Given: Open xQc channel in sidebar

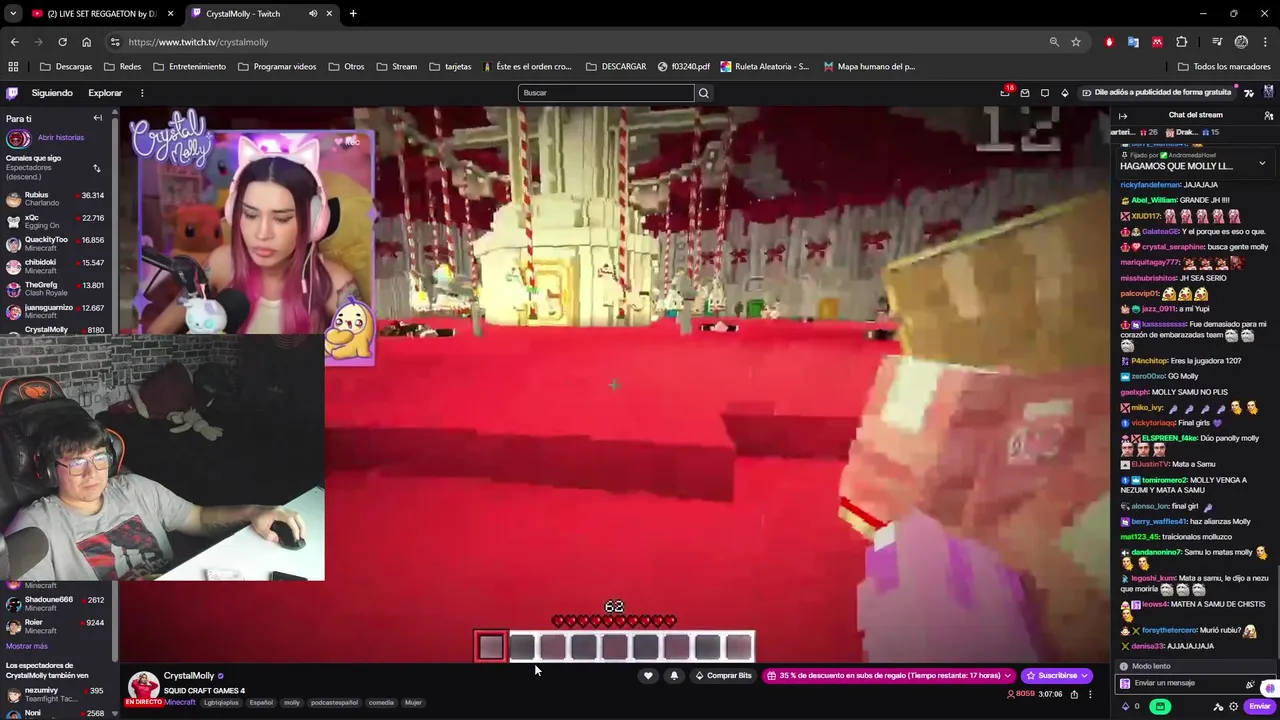Looking at the screenshot, I should (x=56, y=222).
